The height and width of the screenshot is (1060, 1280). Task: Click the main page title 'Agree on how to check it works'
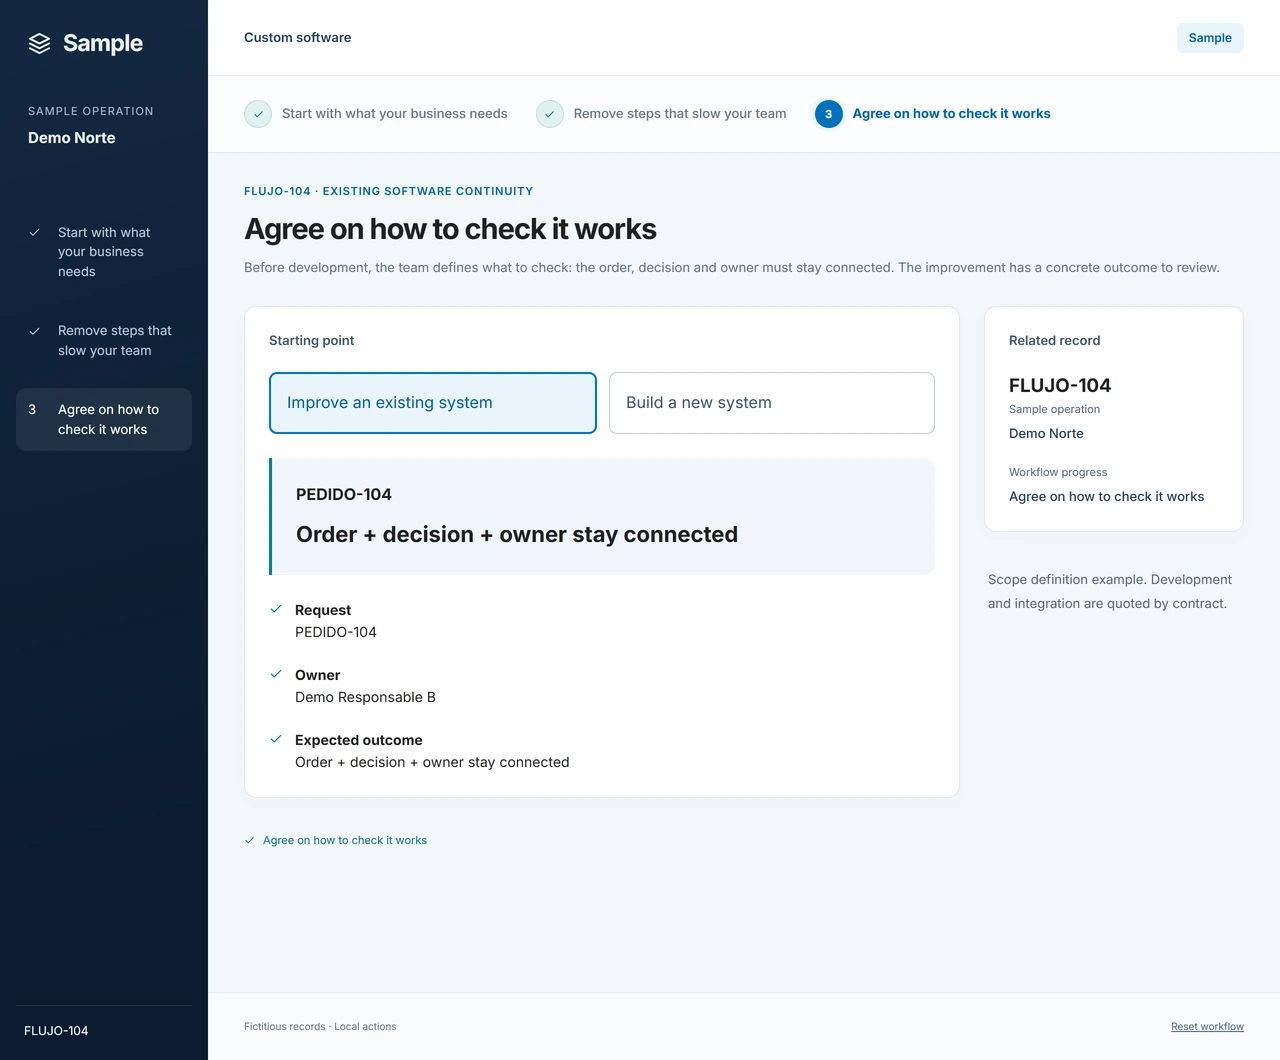(450, 229)
